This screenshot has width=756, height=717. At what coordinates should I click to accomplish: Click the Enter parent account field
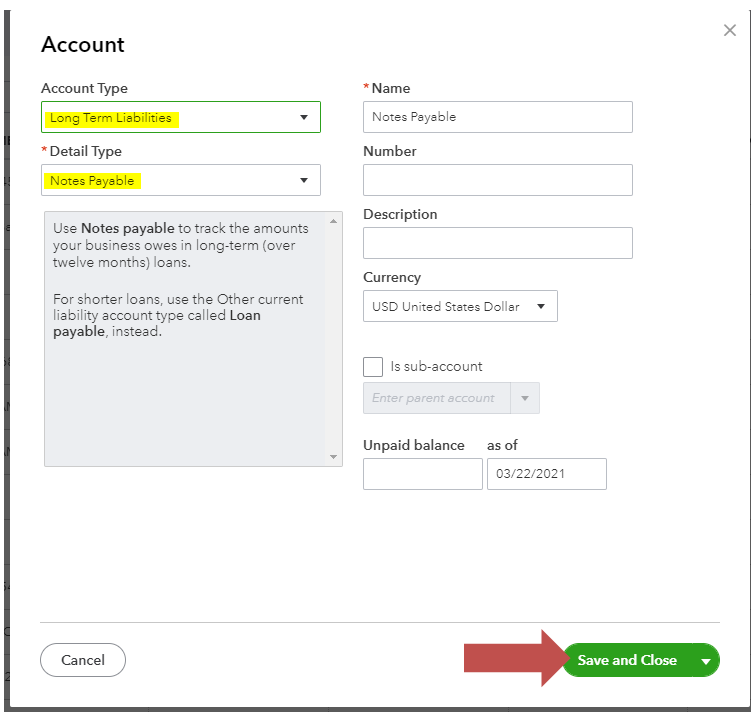pyautogui.click(x=437, y=398)
